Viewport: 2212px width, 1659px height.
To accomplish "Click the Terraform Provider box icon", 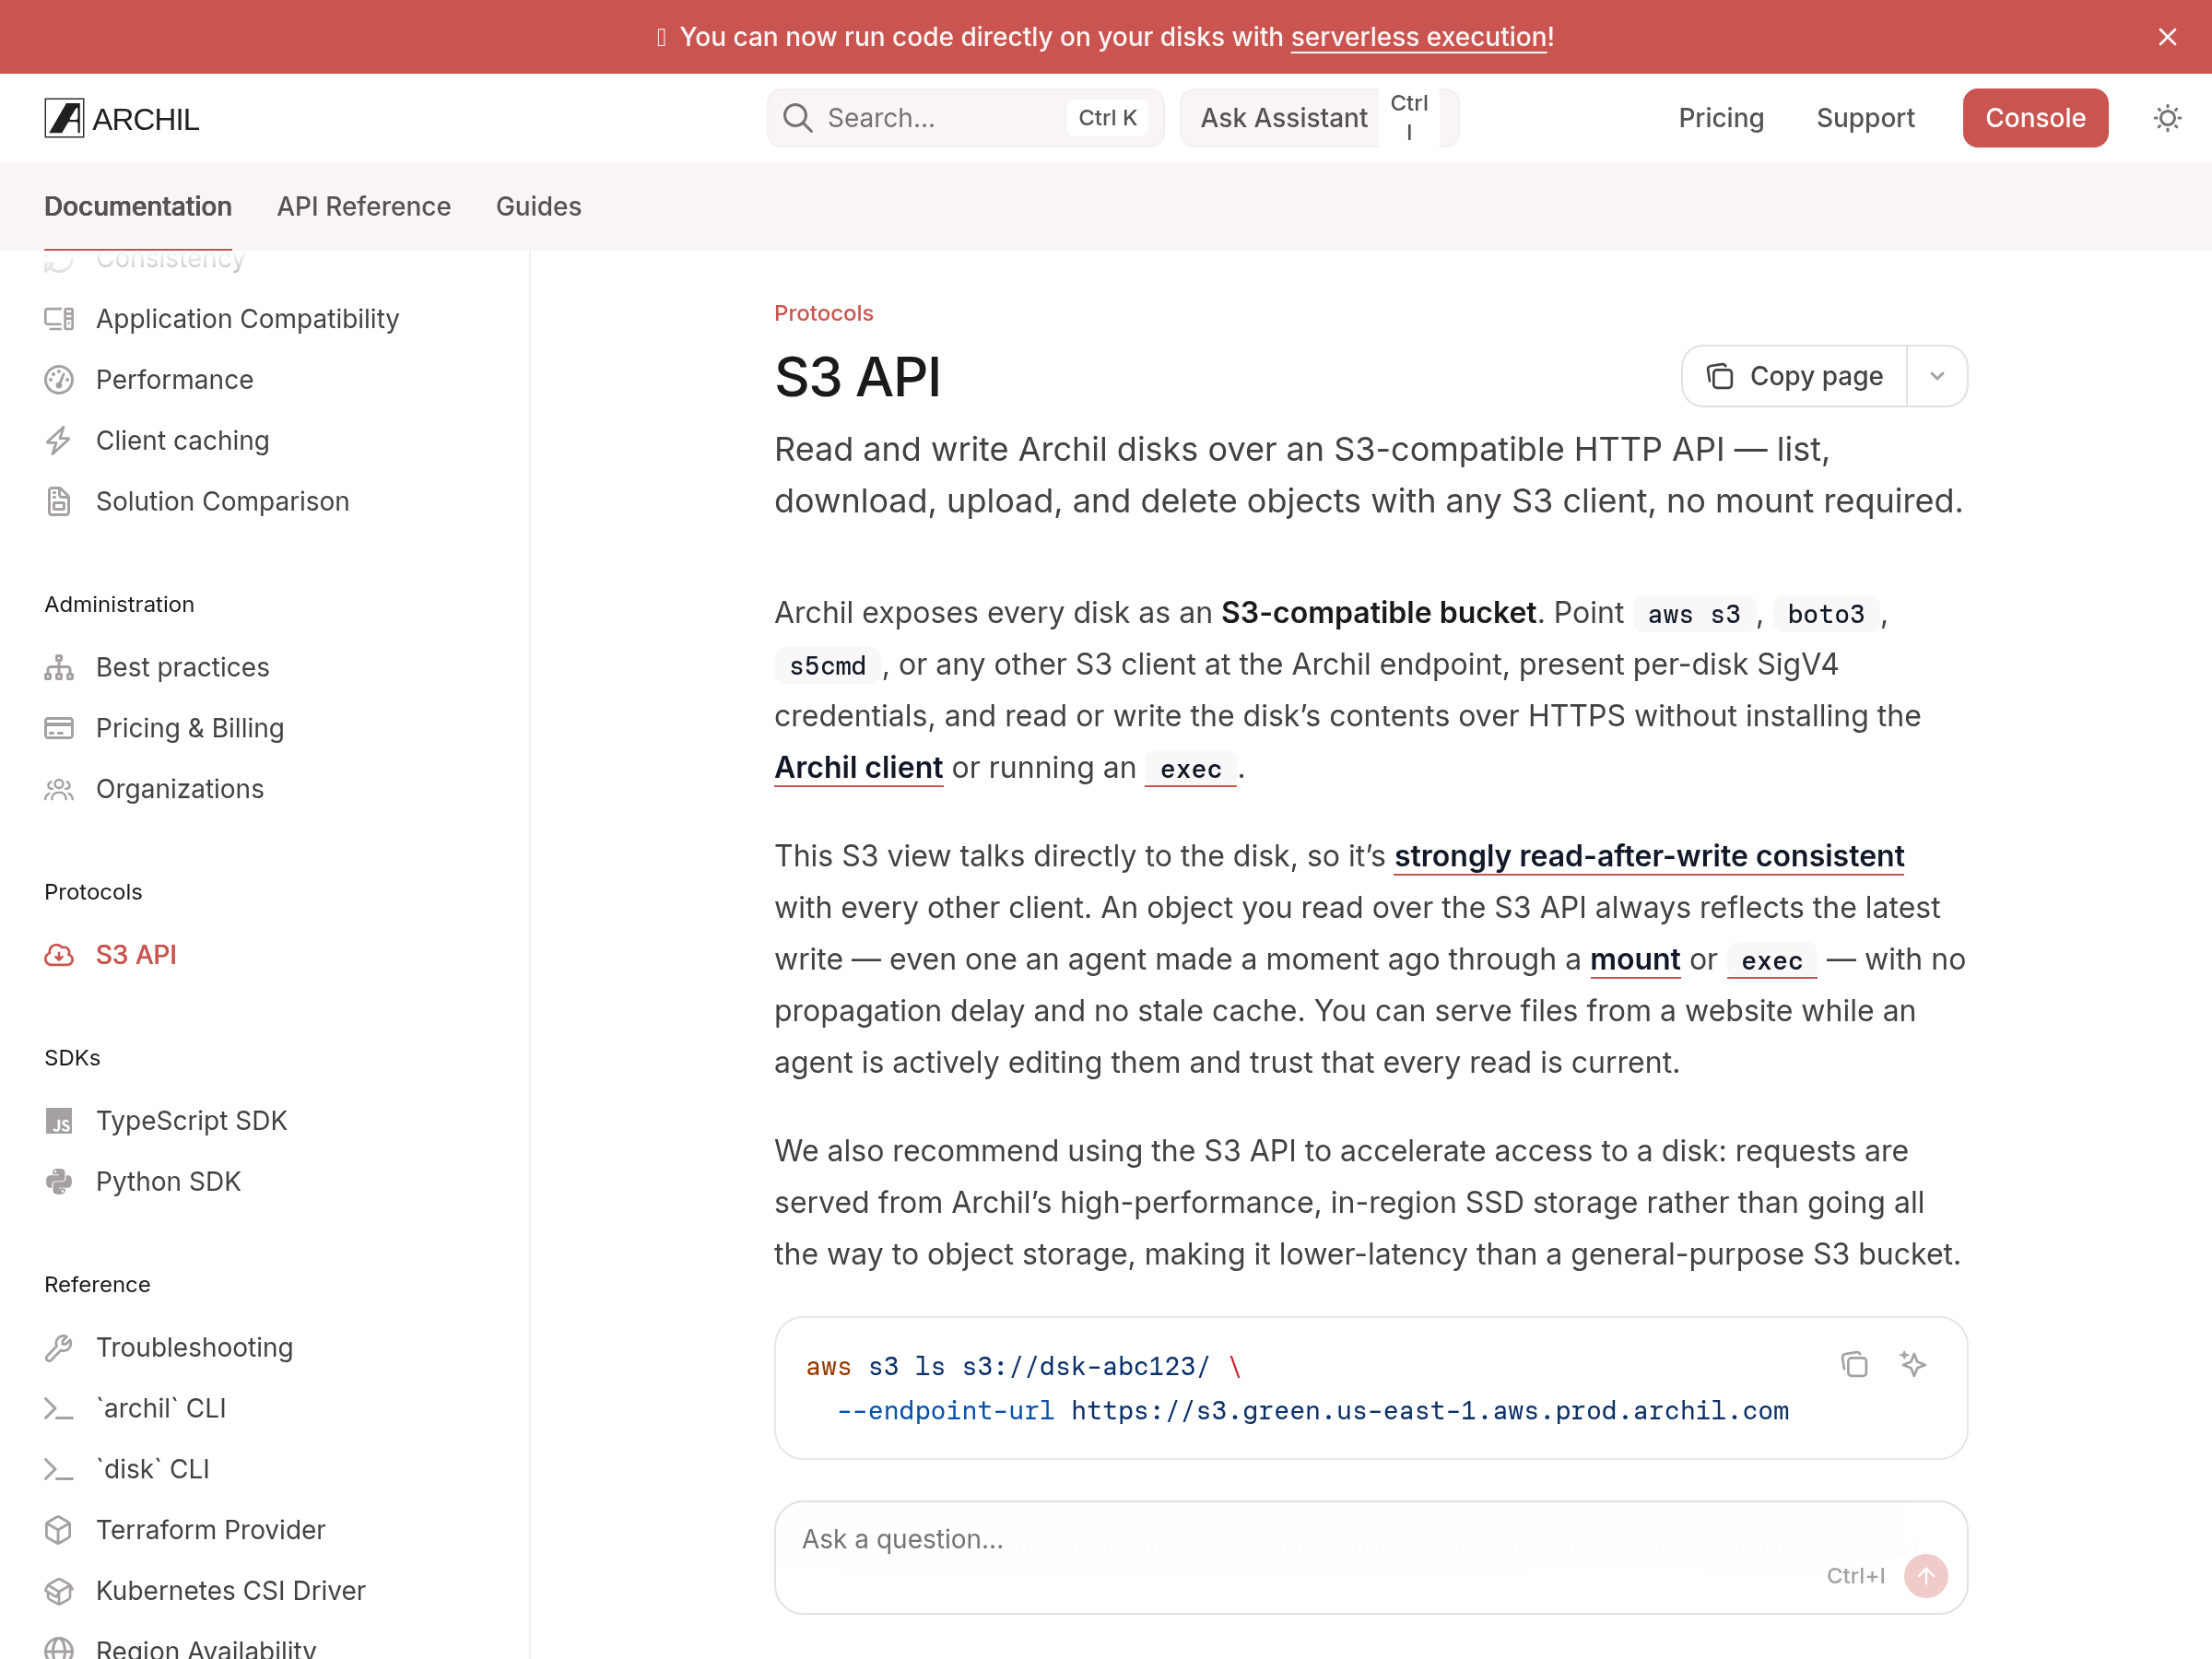I will tap(59, 1532).
